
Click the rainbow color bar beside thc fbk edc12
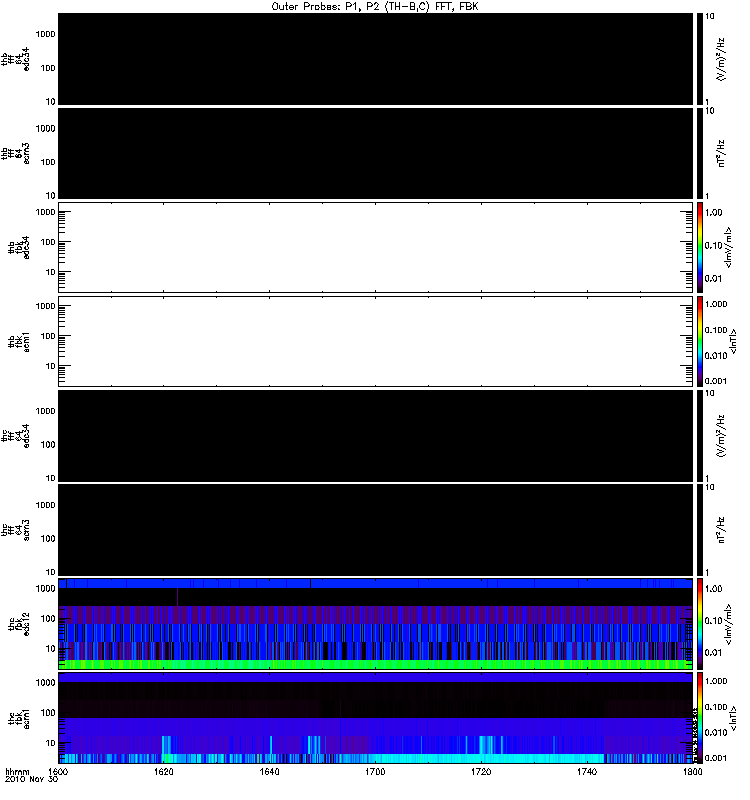(700, 623)
